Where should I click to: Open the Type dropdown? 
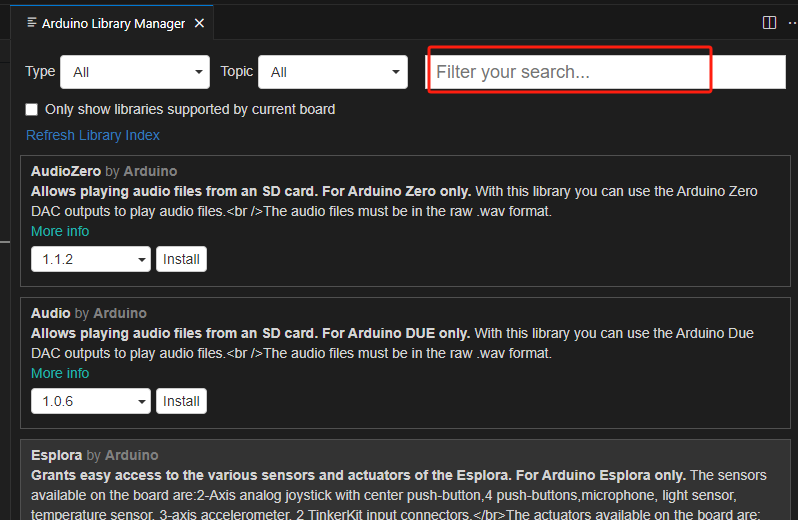(135, 72)
